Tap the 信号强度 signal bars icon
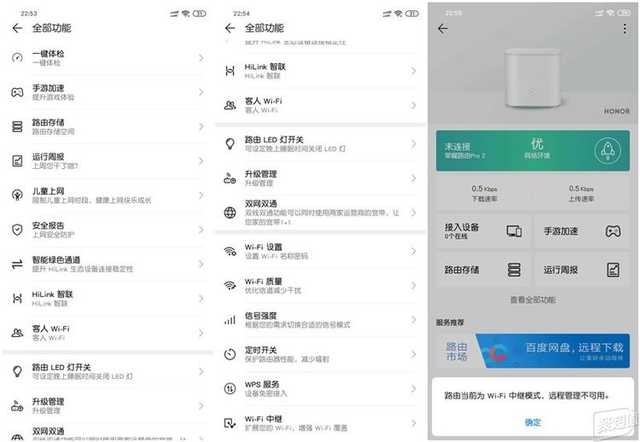 tap(230, 320)
